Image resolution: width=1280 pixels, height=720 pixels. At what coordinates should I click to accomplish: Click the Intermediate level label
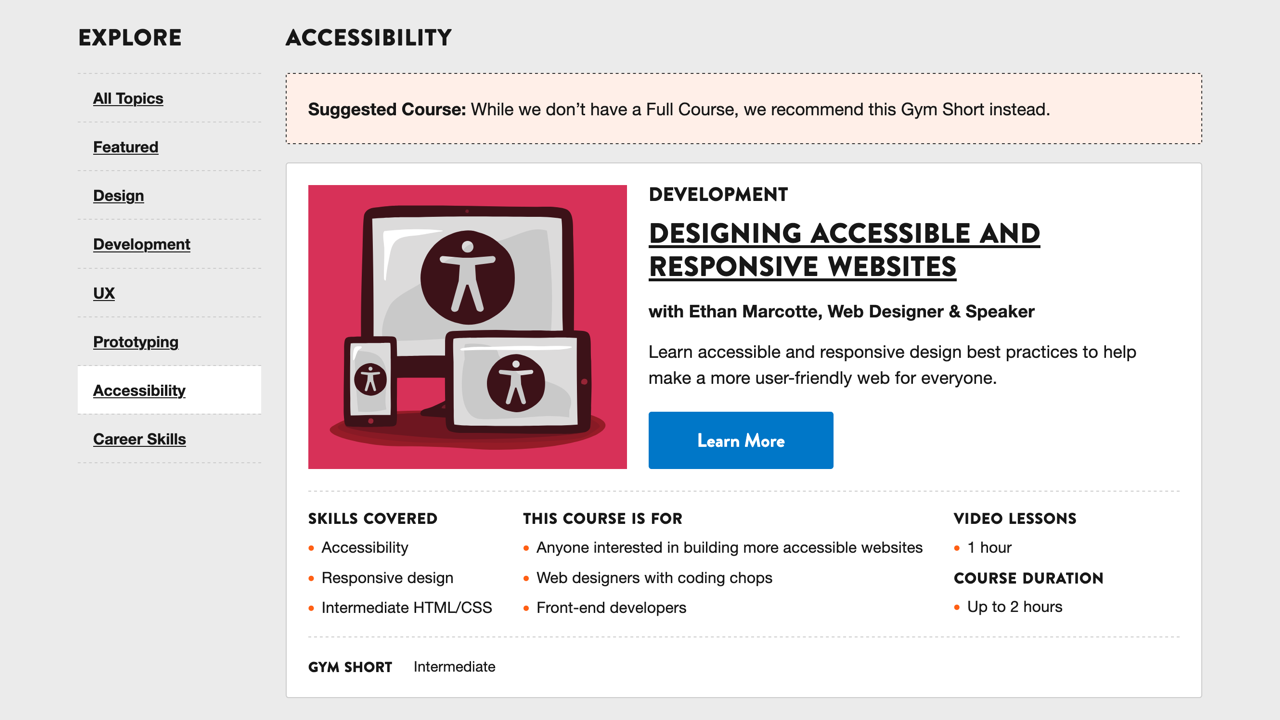tap(454, 667)
